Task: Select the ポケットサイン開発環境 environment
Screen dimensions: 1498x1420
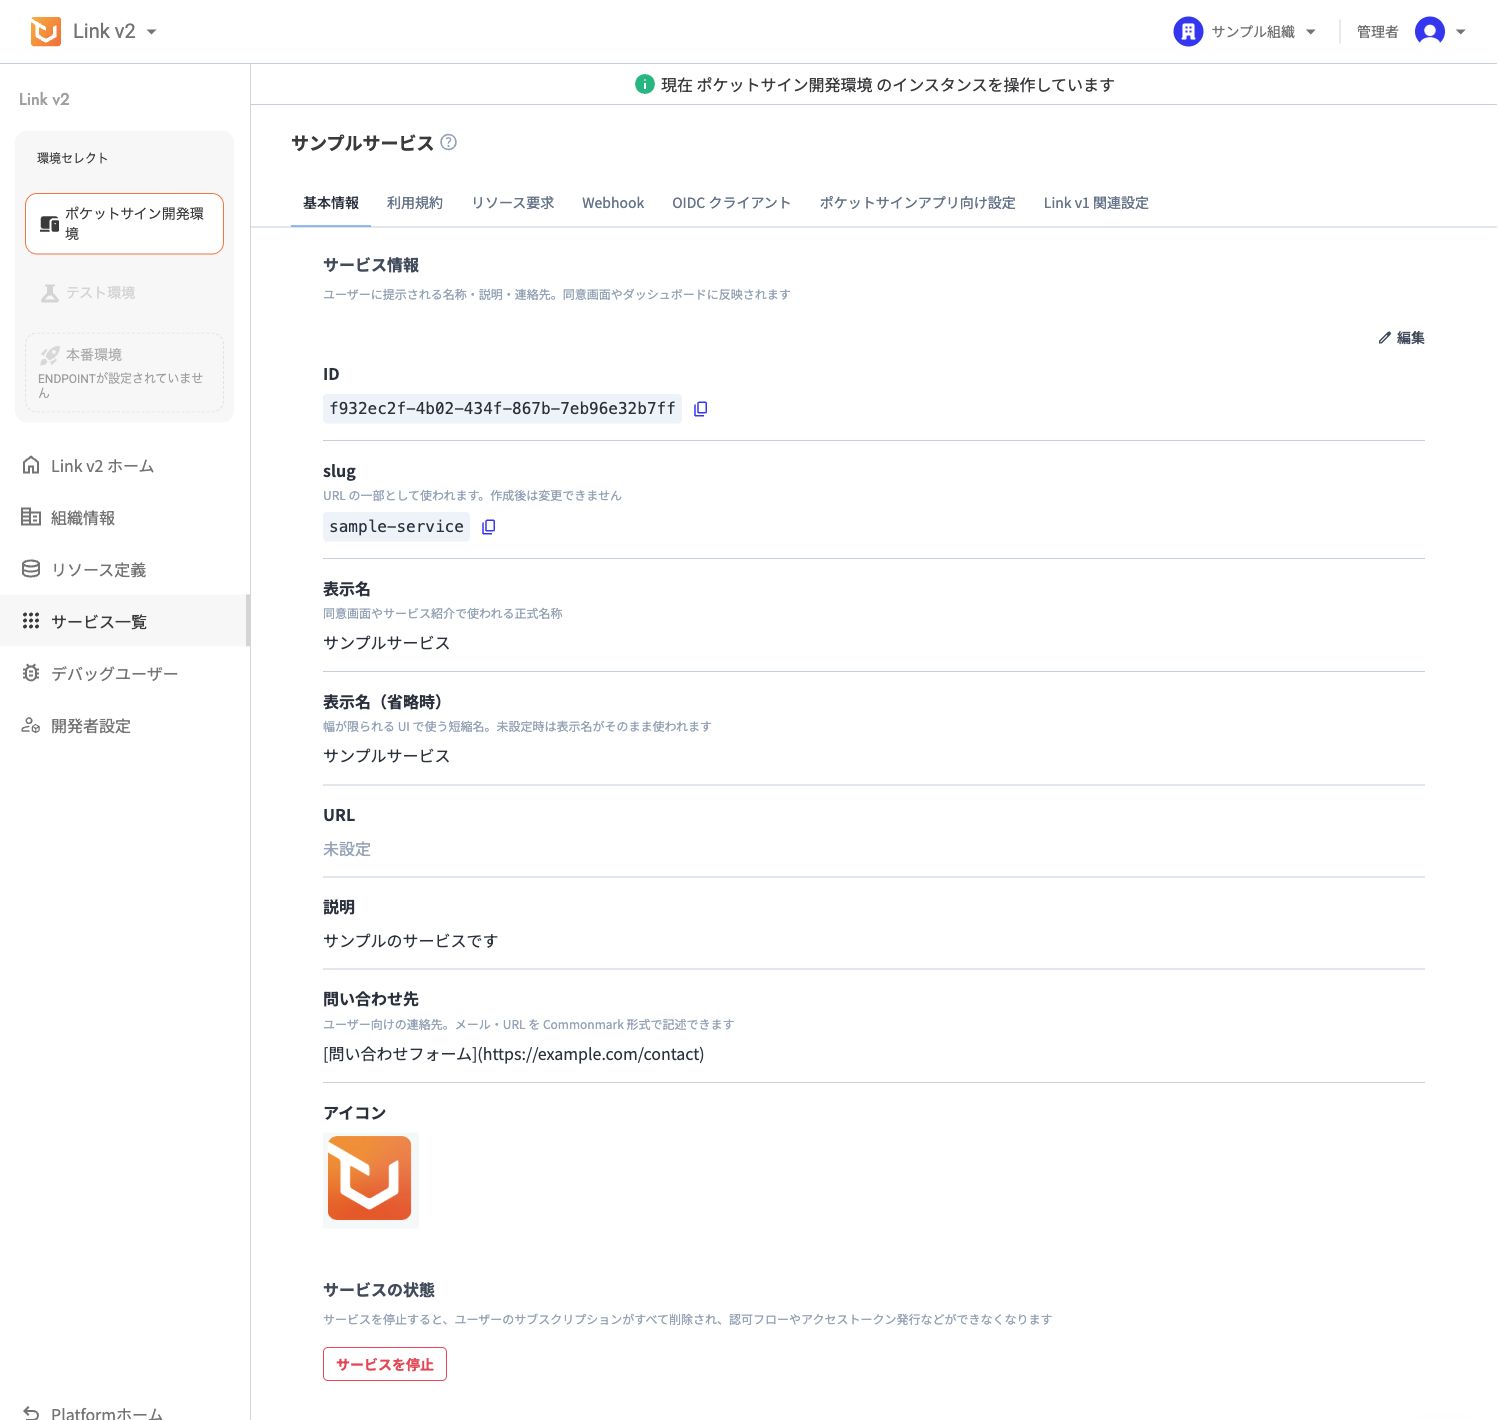Action: pos(124,224)
